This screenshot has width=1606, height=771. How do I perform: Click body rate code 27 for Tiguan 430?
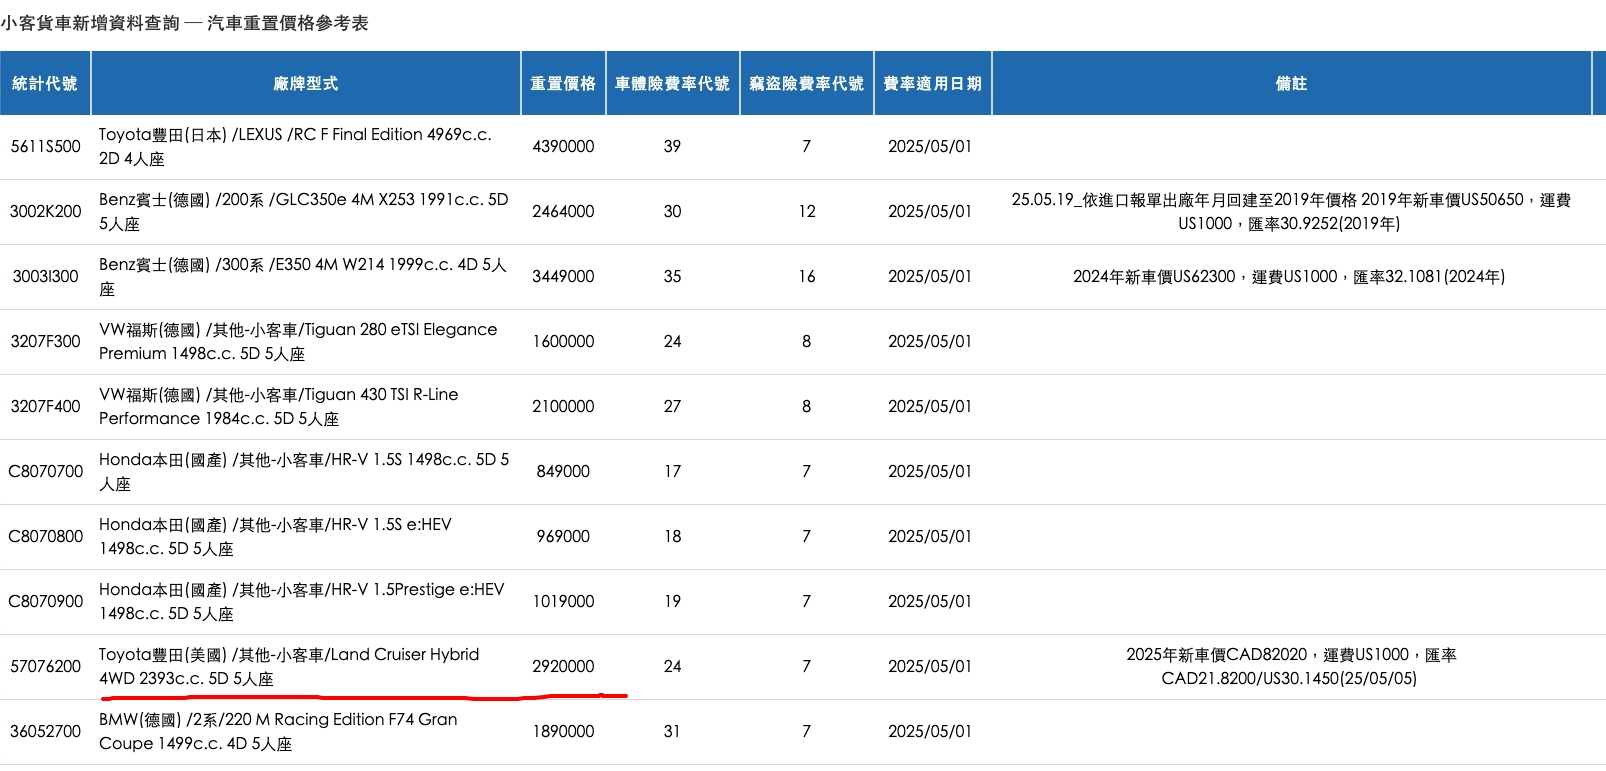672,406
